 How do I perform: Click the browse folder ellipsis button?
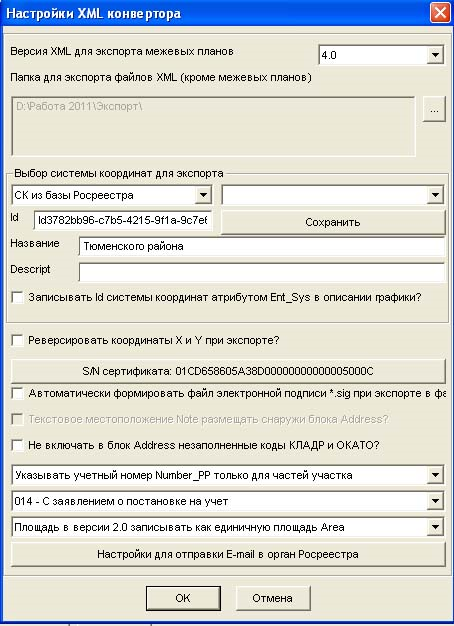(434, 109)
